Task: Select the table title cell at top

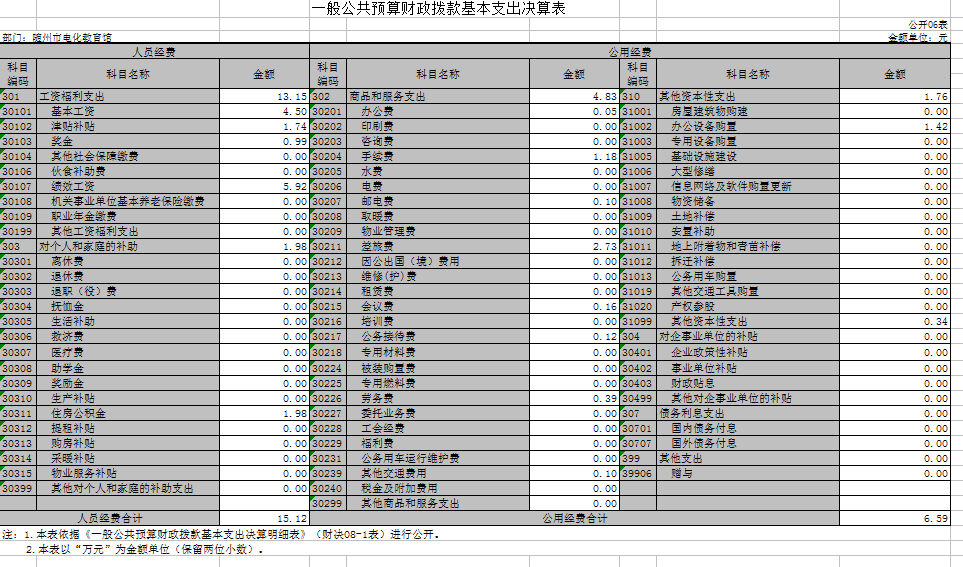Action: [438, 9]
